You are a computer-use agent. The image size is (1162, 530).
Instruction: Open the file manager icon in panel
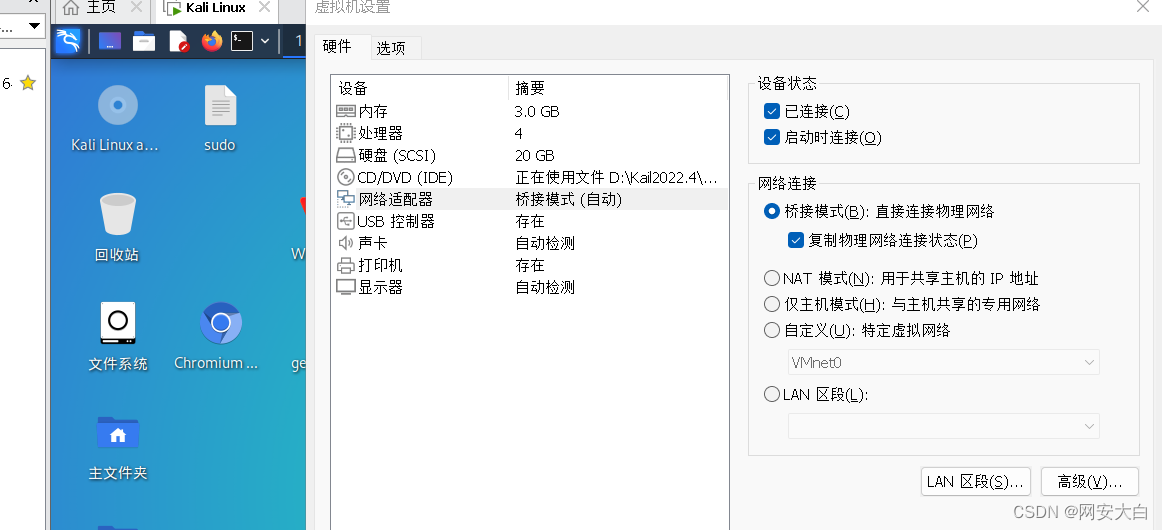[144, 41]
